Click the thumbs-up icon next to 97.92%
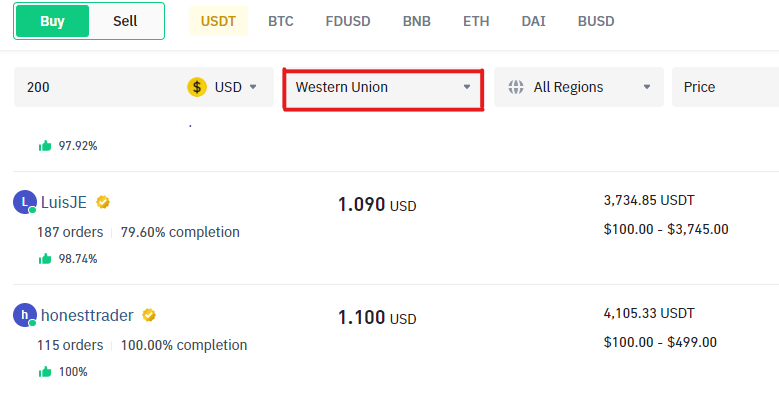Viewport: 779px width, 416px height. [x=45, y=146]
